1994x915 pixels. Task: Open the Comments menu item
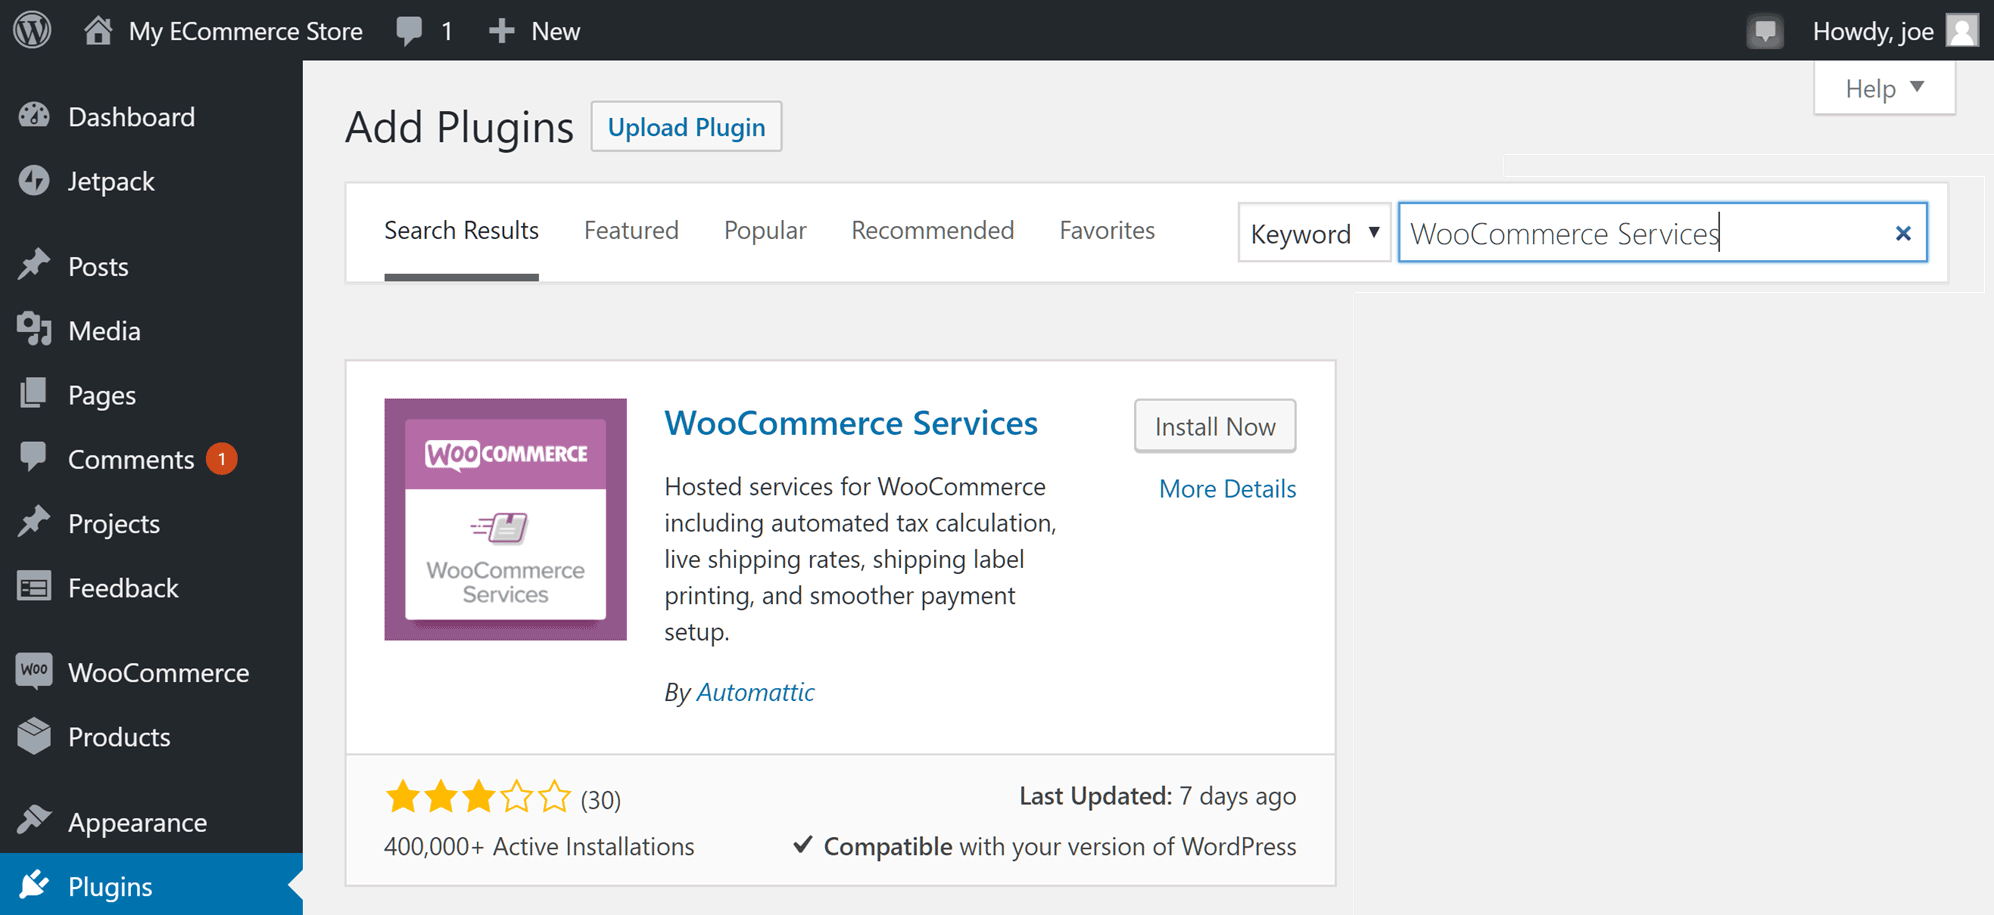click(x=151, y=459)
